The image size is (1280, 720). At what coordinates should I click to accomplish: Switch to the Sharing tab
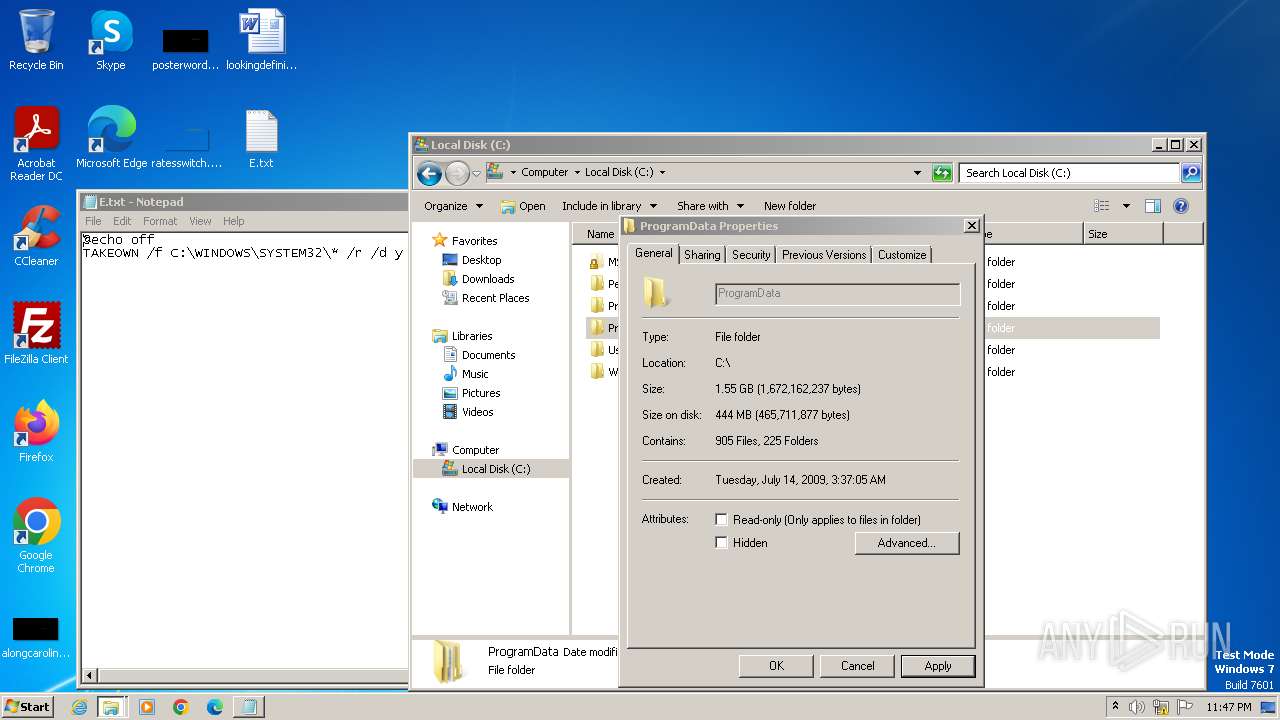[702, 255]
